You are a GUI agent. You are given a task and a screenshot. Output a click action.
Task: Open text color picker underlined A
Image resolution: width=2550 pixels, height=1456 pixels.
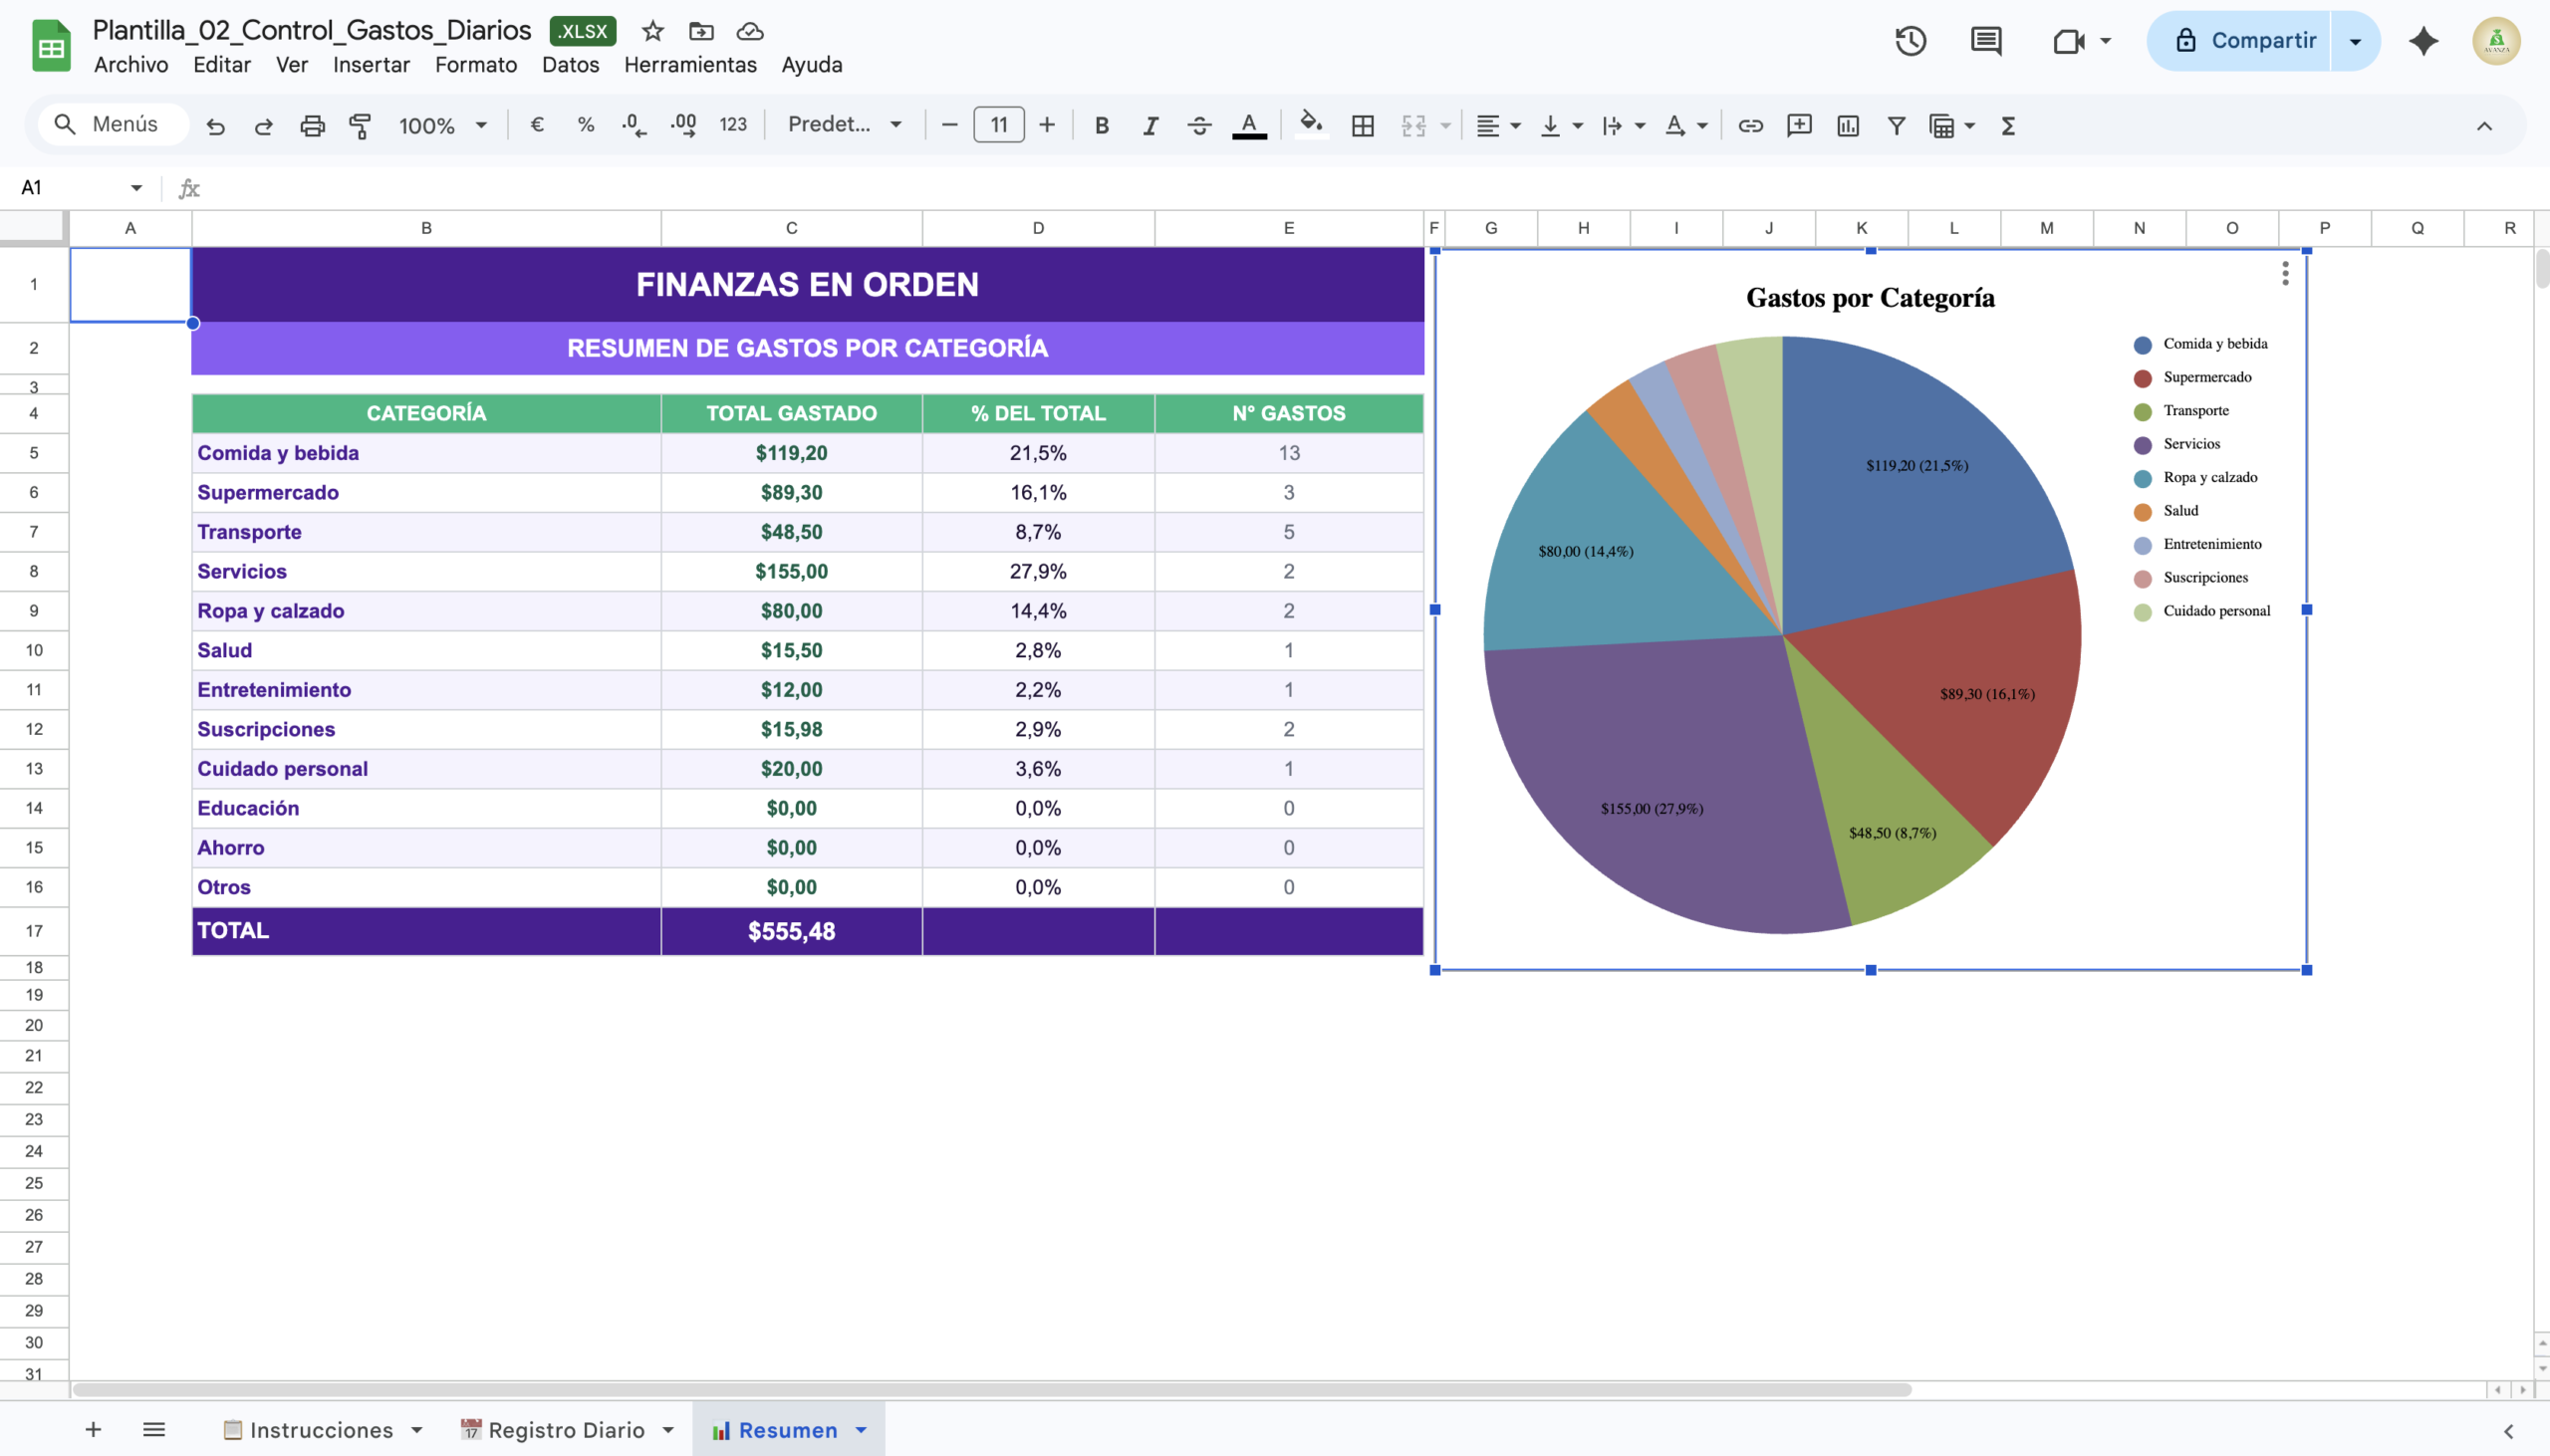(x=1248, y=126)
